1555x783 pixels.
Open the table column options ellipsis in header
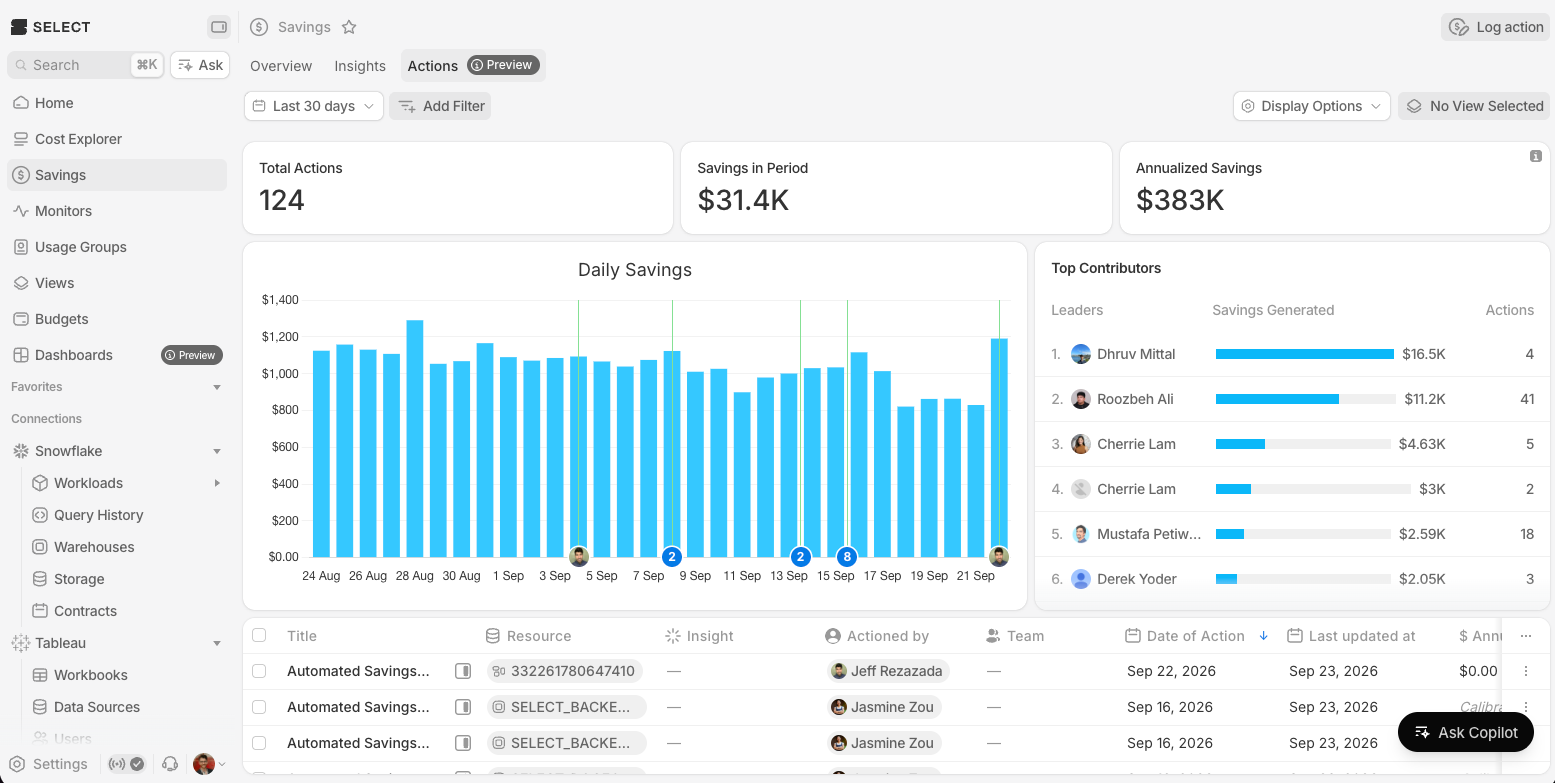[1526, 636]
